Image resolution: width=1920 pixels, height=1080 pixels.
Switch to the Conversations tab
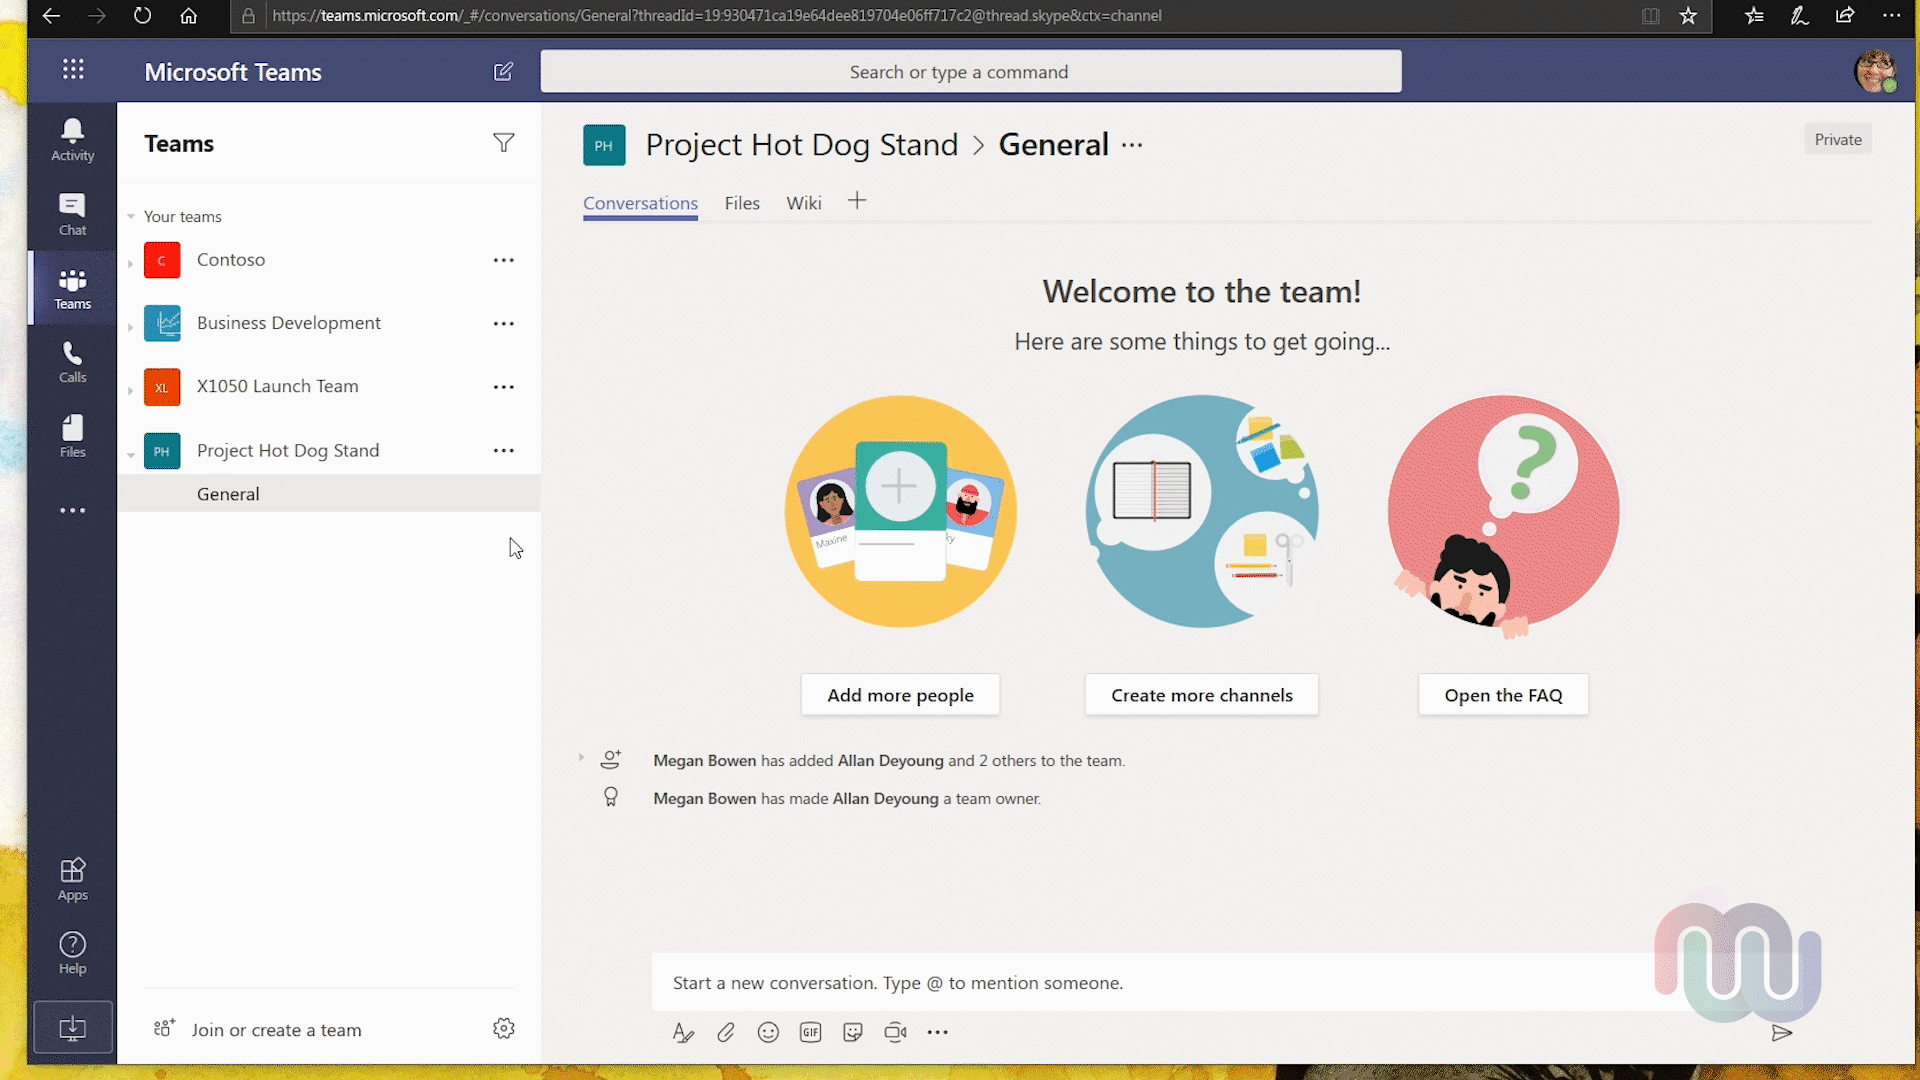pos(640,203)
